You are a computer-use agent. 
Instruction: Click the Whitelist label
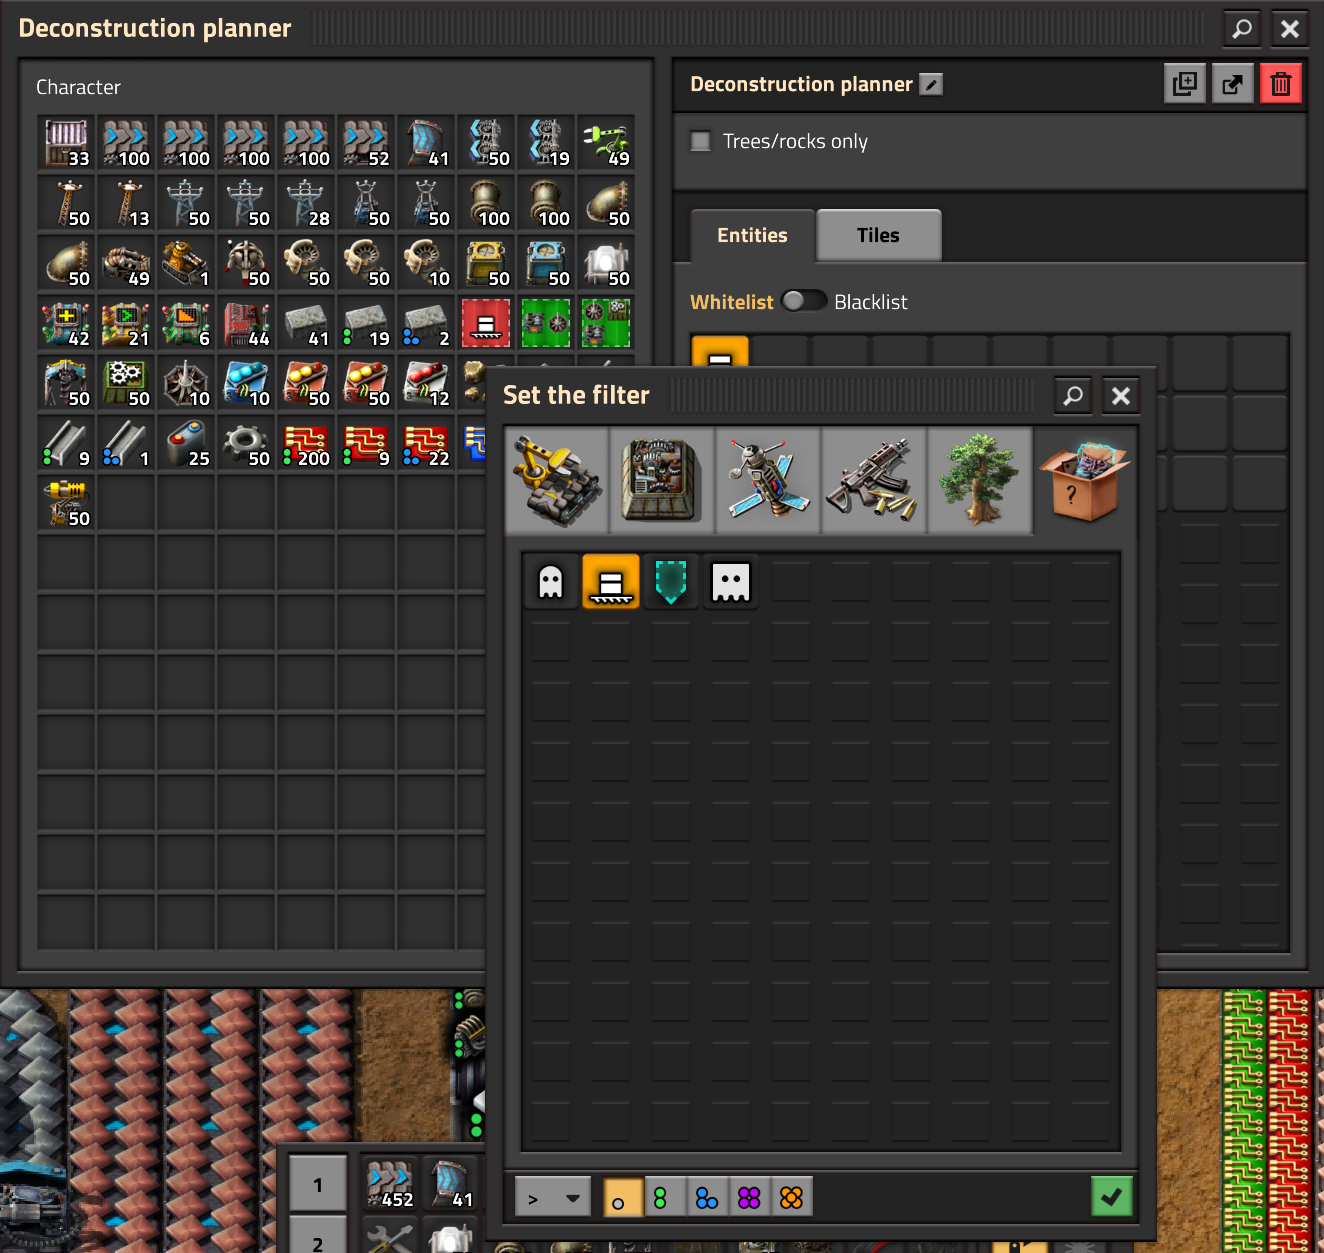(x=732, y=302)
